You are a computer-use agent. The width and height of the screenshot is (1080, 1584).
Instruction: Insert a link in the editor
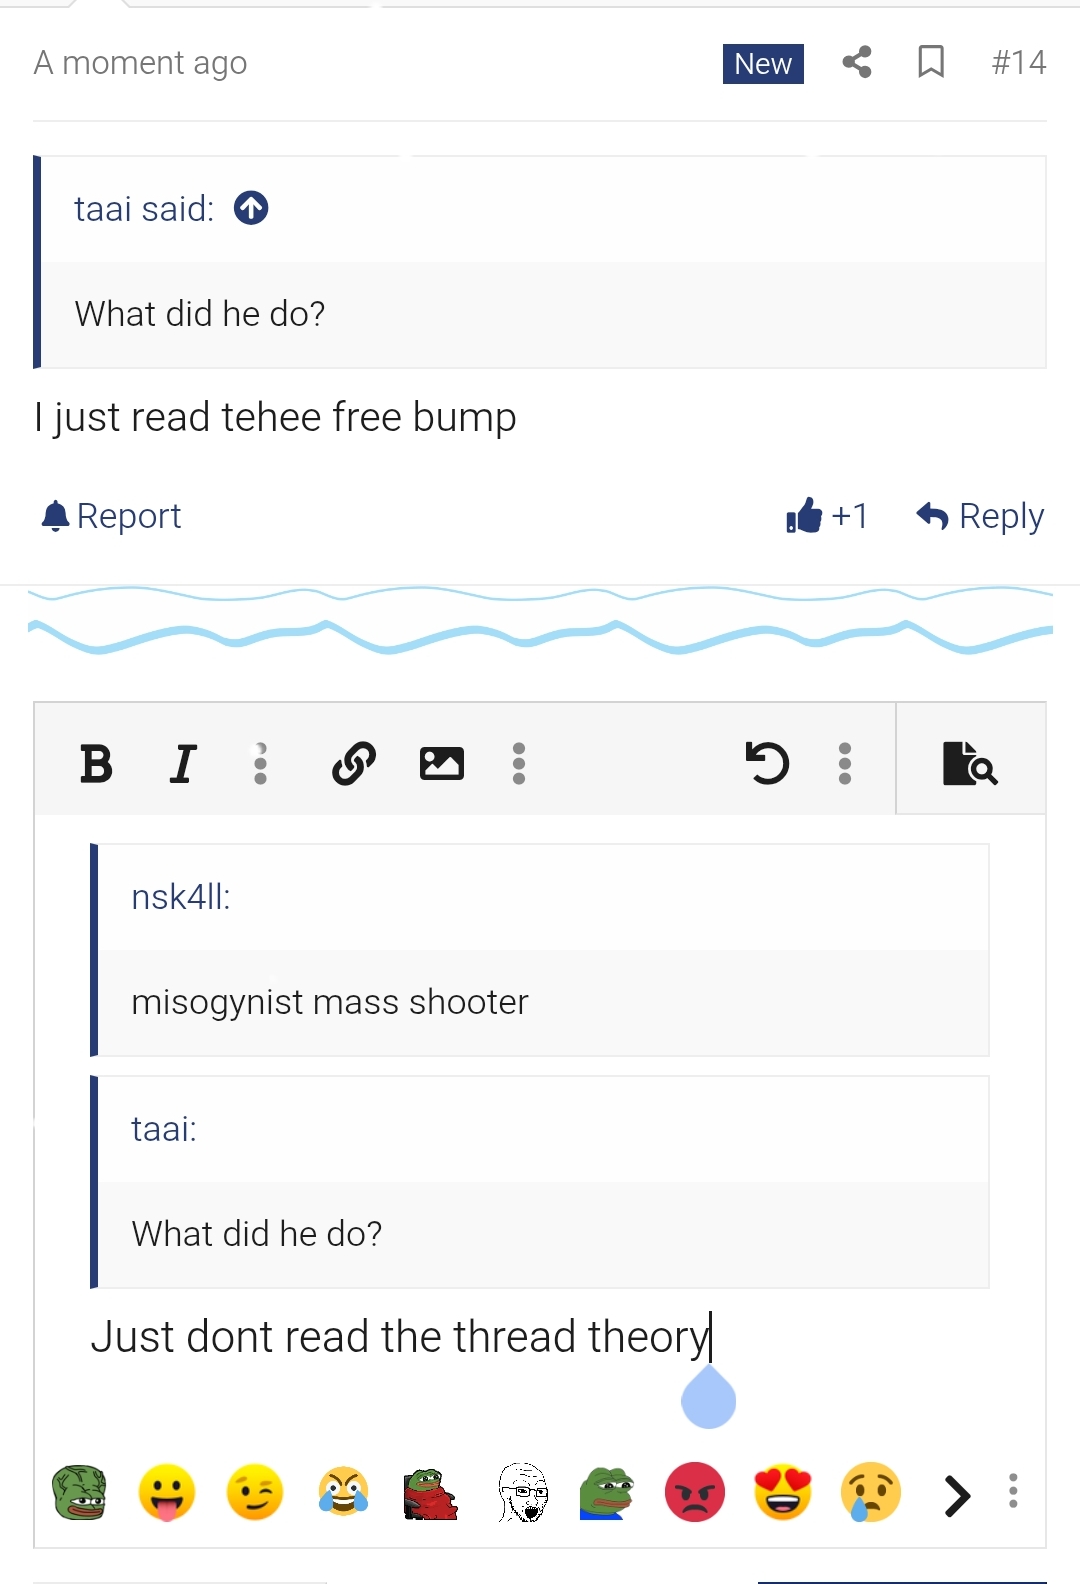coord(353,764)
